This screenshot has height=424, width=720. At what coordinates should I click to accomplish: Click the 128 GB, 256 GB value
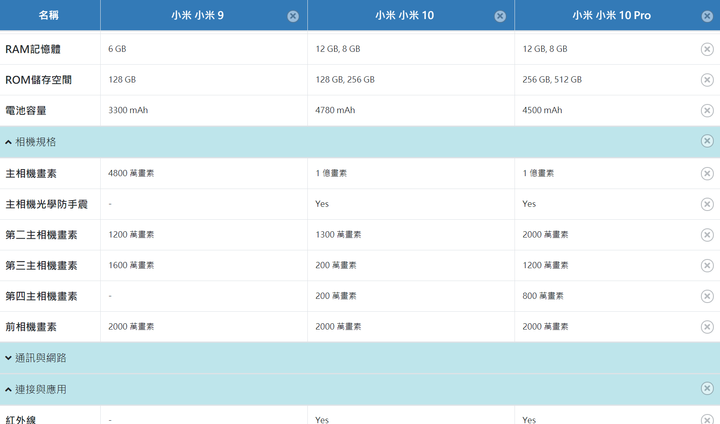345,79
